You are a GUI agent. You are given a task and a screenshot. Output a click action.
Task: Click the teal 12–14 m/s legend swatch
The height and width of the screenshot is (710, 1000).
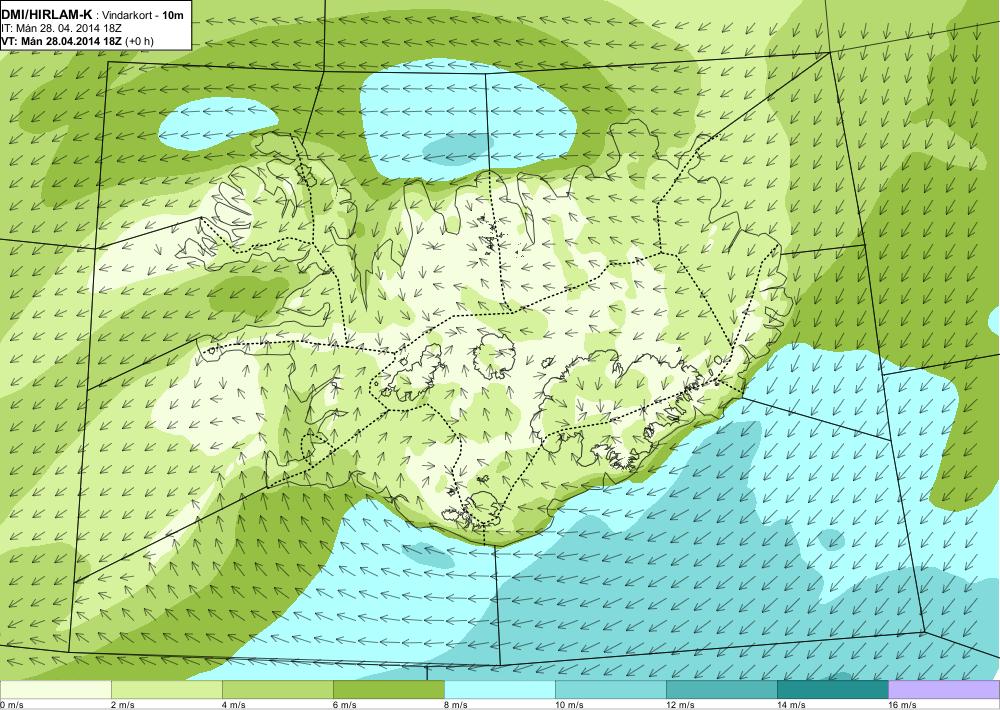721,690
